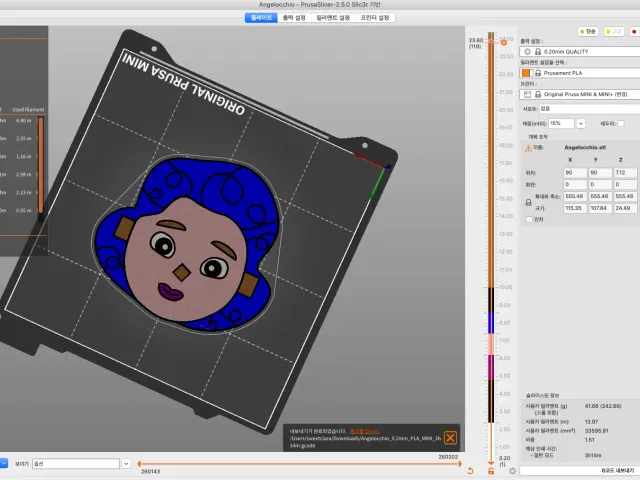Click the rotation Y field
The height and width of the screenshot is (480, 640).
tap(600, 184)
